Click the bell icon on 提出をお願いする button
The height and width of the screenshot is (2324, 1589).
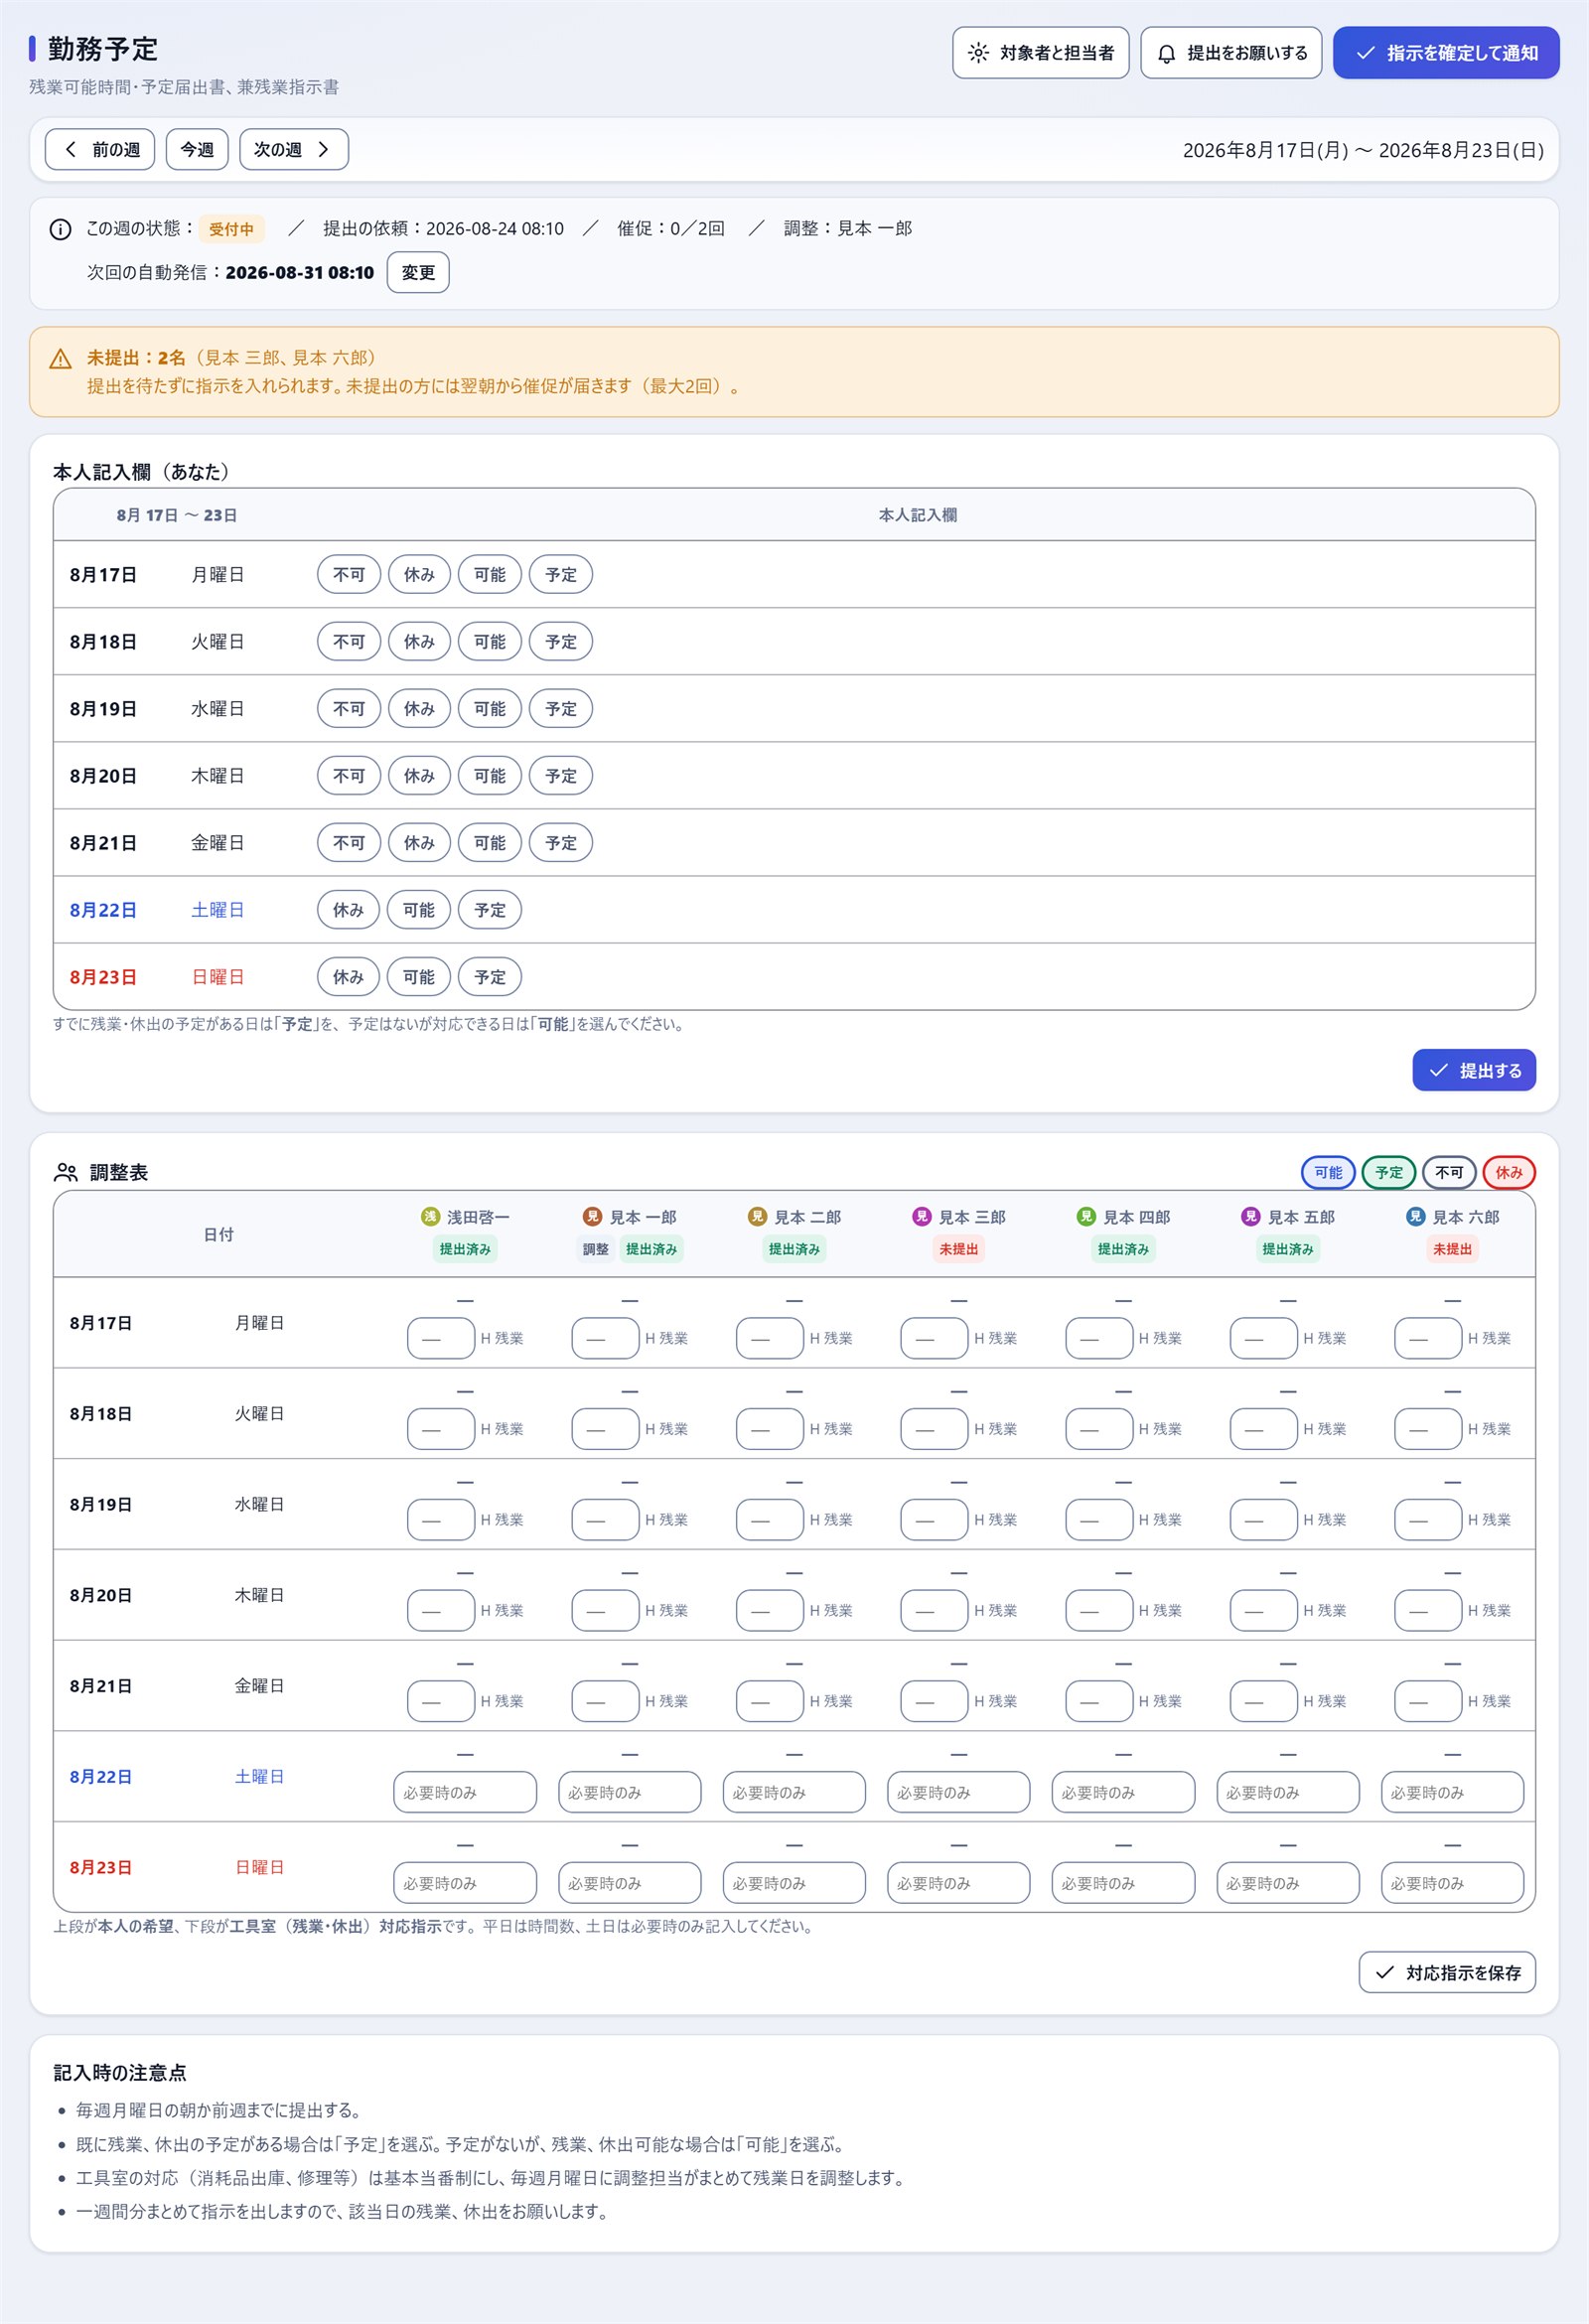(1166, 53)
